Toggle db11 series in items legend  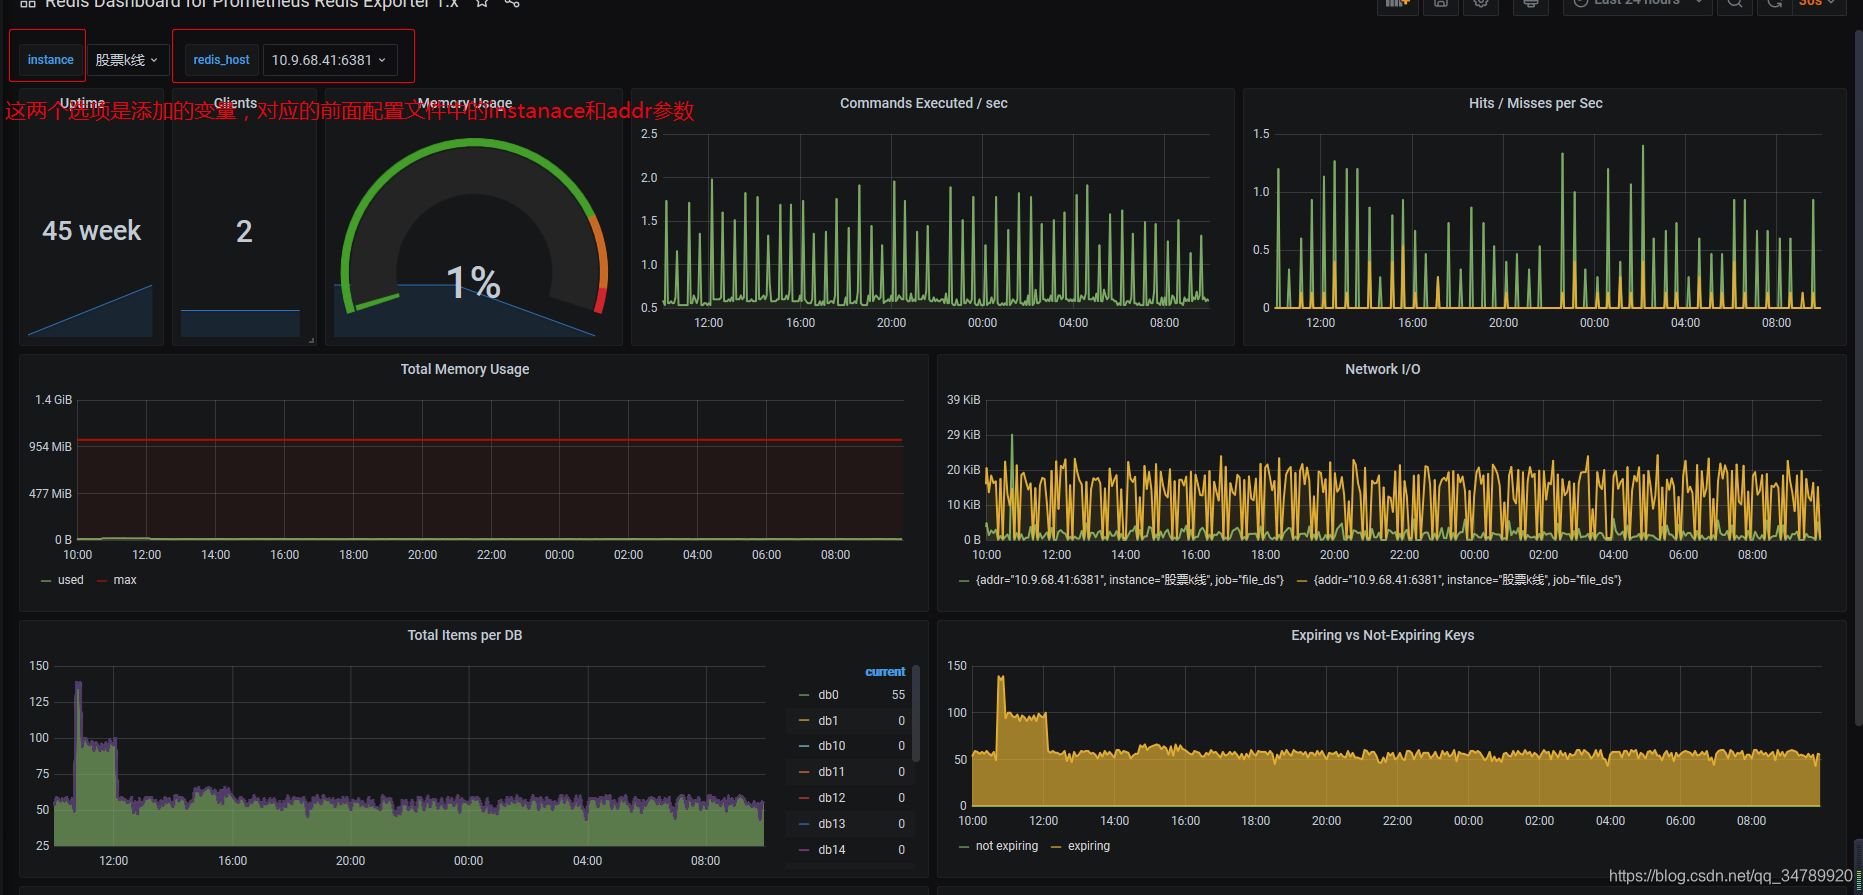(x=831, y=772)
